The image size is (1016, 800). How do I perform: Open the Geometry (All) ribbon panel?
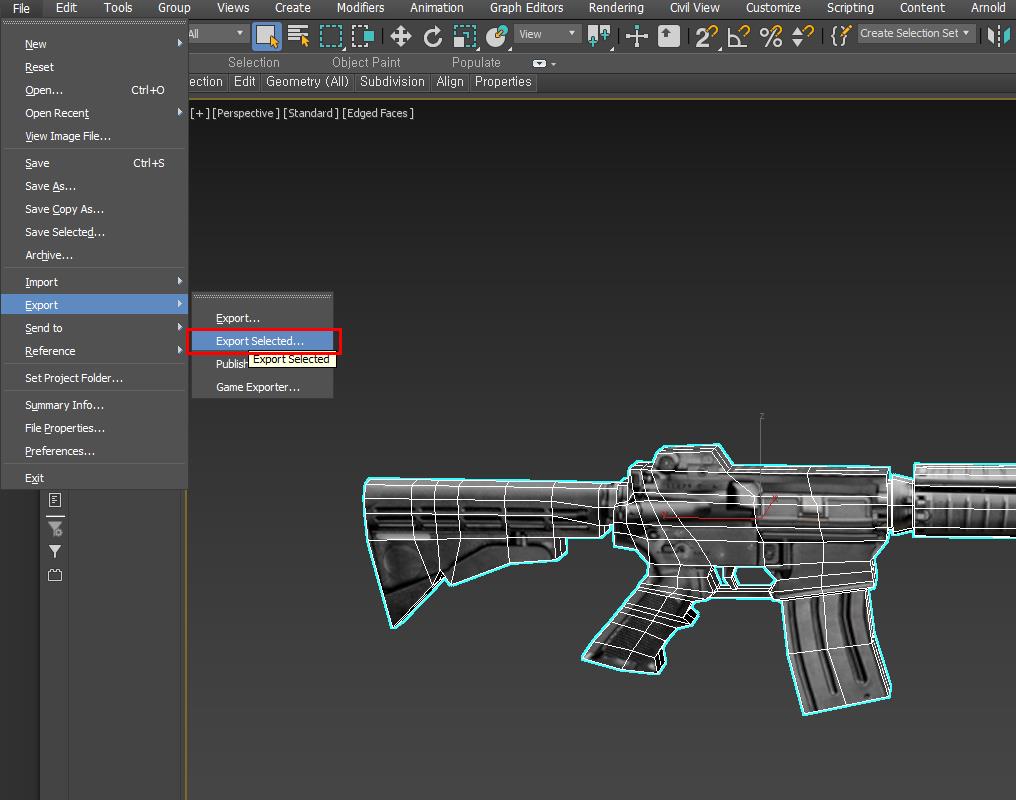(x=307, y=82)
